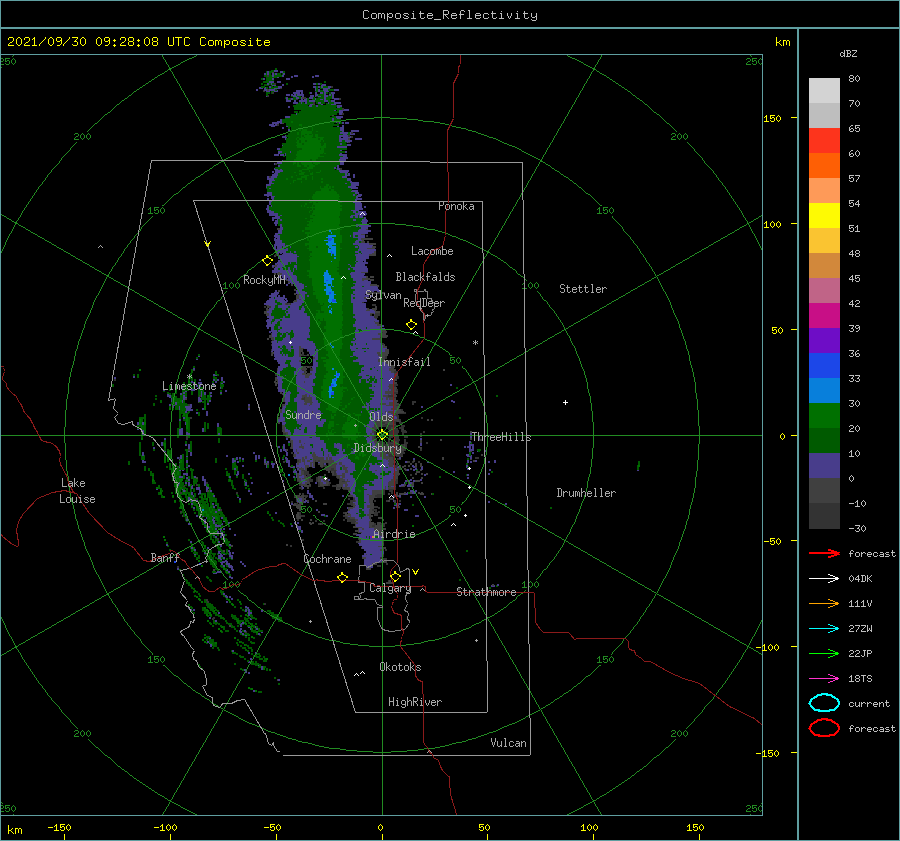900x841 pixels.
Task: Click the yellow diamond marker below RedDeer
Action: 412,325
